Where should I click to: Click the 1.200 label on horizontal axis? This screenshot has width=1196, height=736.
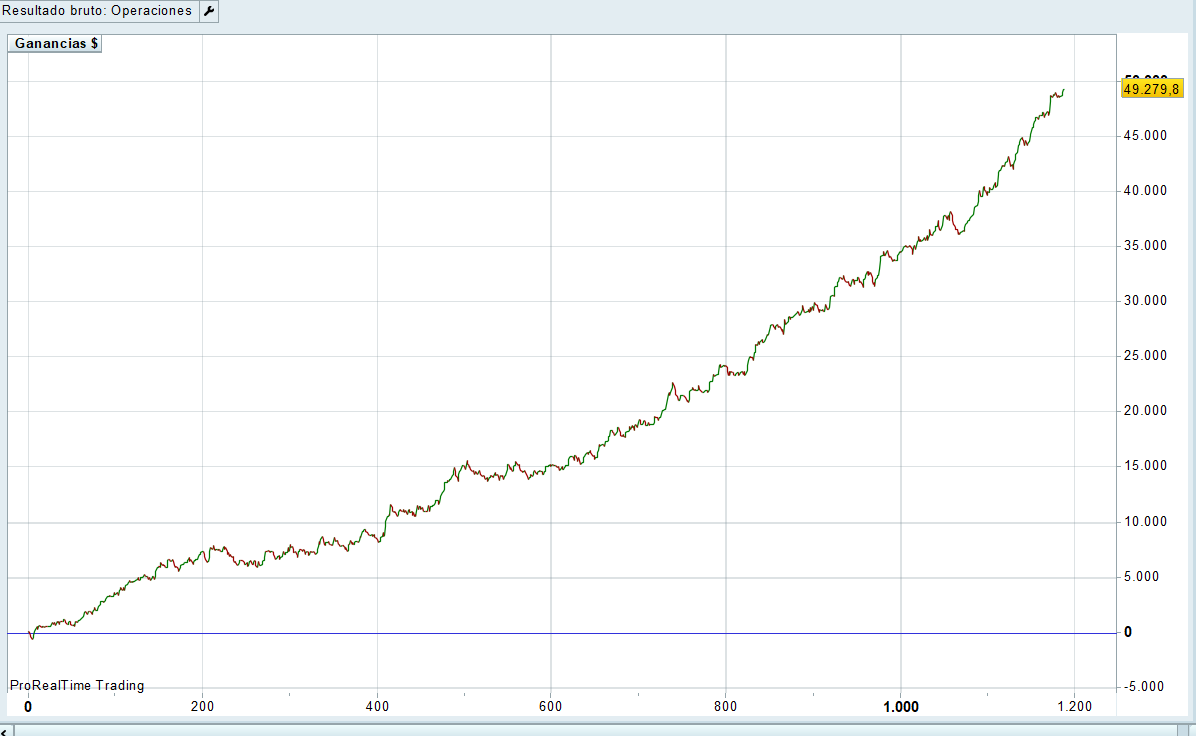(1073, 706)
